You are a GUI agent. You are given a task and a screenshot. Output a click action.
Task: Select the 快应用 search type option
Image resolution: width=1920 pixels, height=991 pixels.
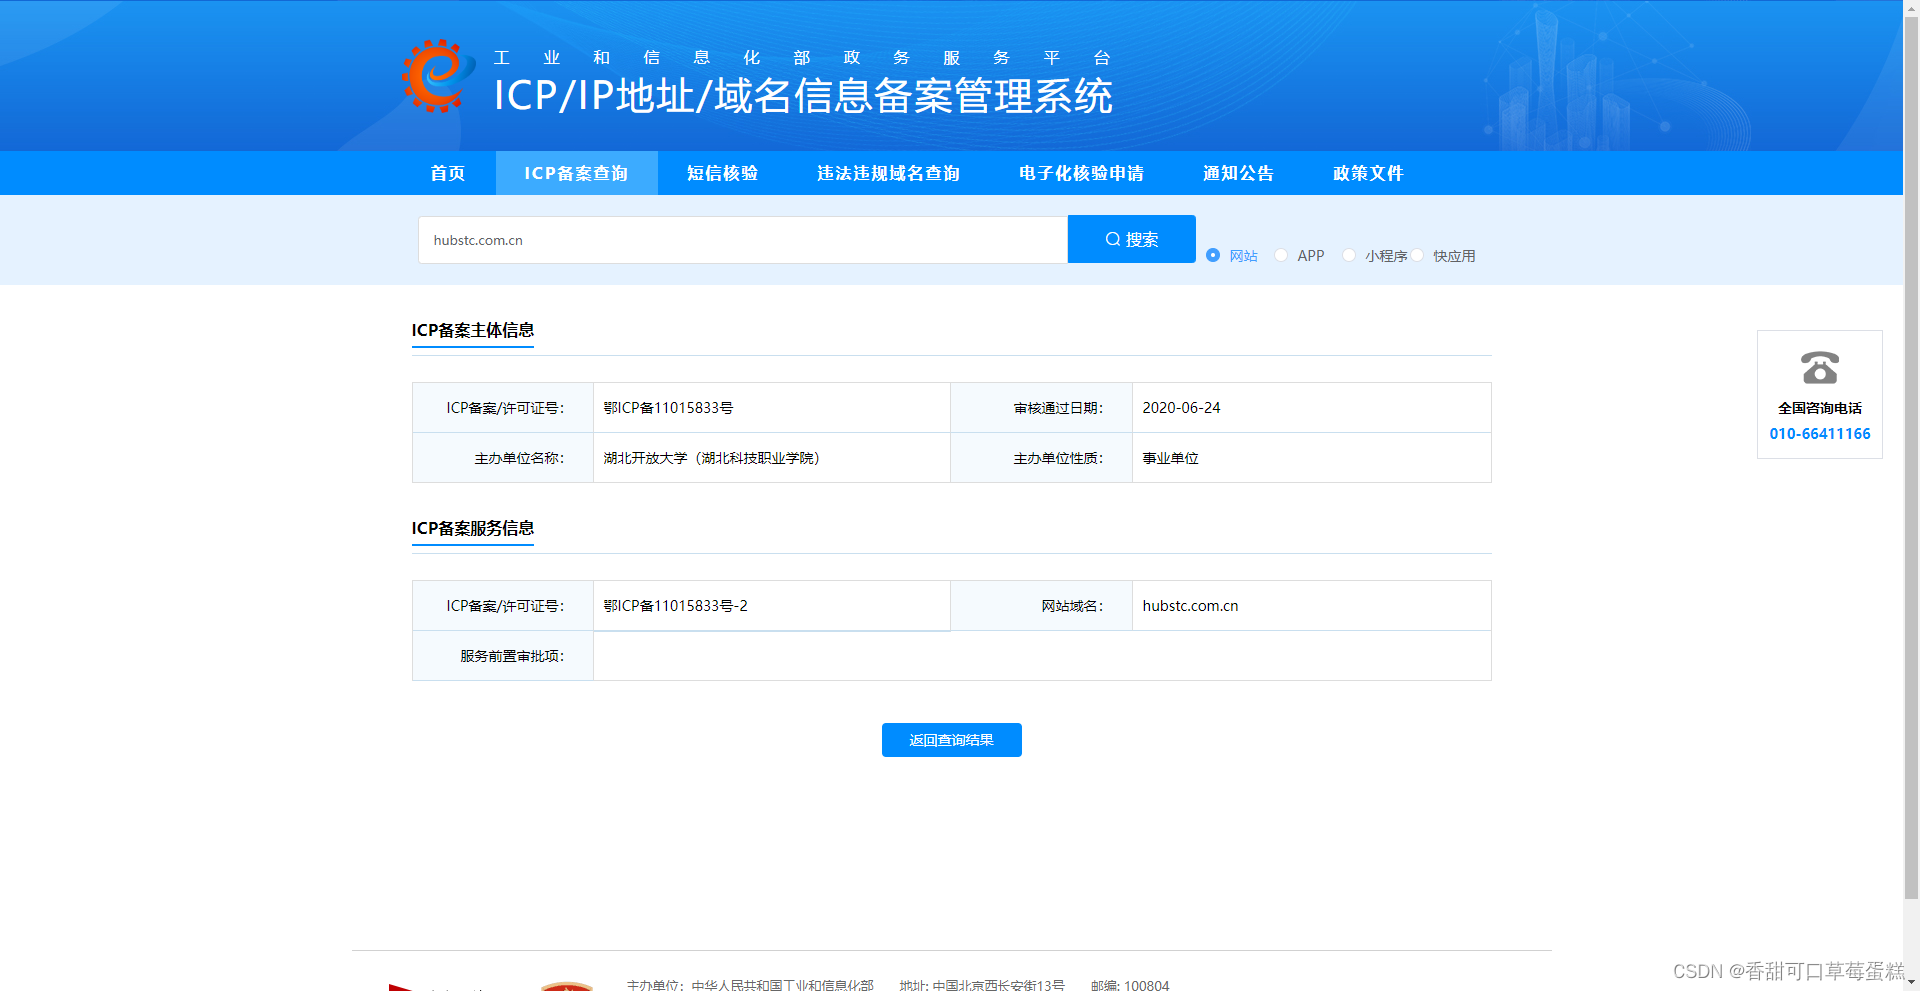pyautogui.click(x=1417, y=255)
